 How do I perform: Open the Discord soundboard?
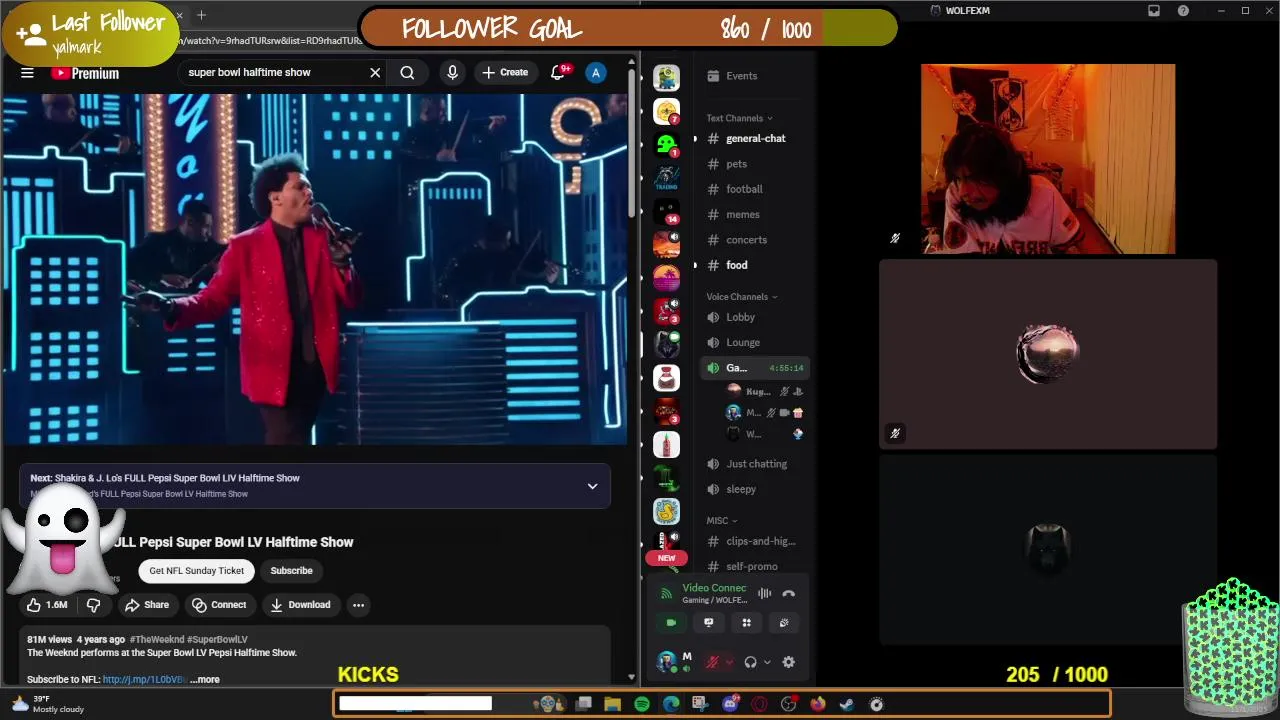tap(784, 622)
